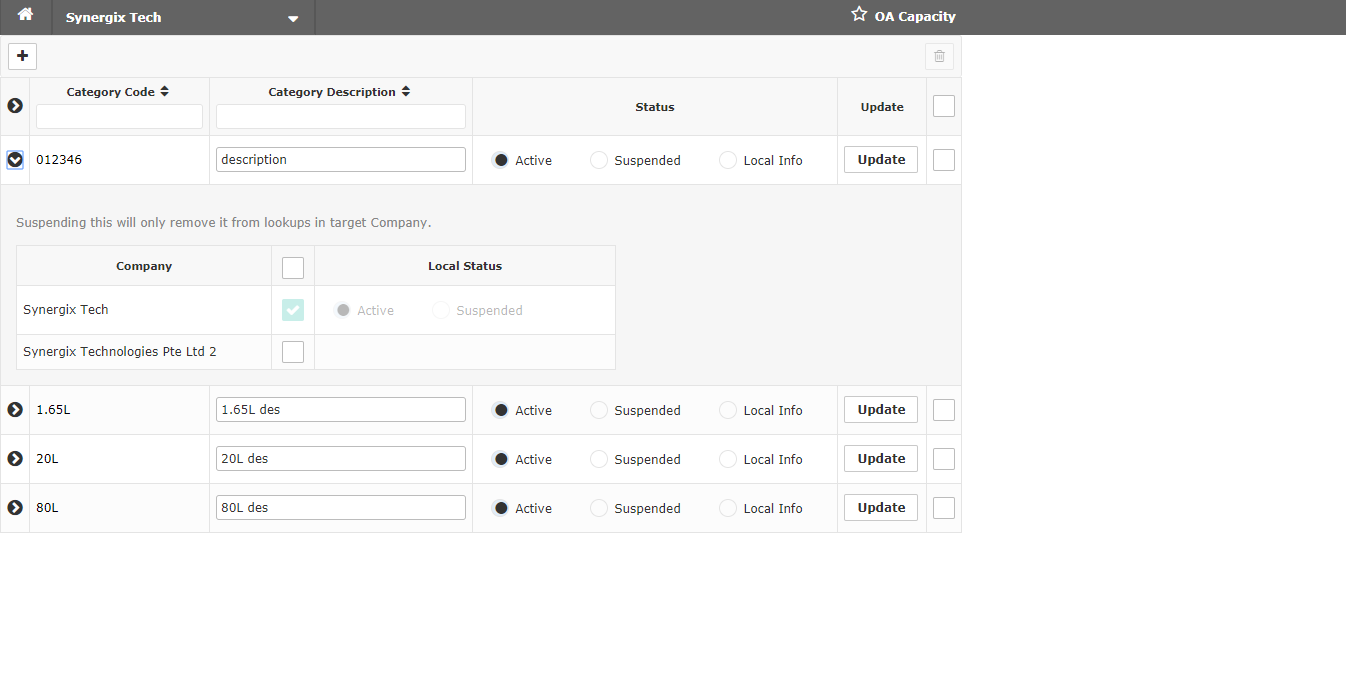Expand details for the 1.65L category
Viewport: 1346px width, 680px height.
pos(14,409)
